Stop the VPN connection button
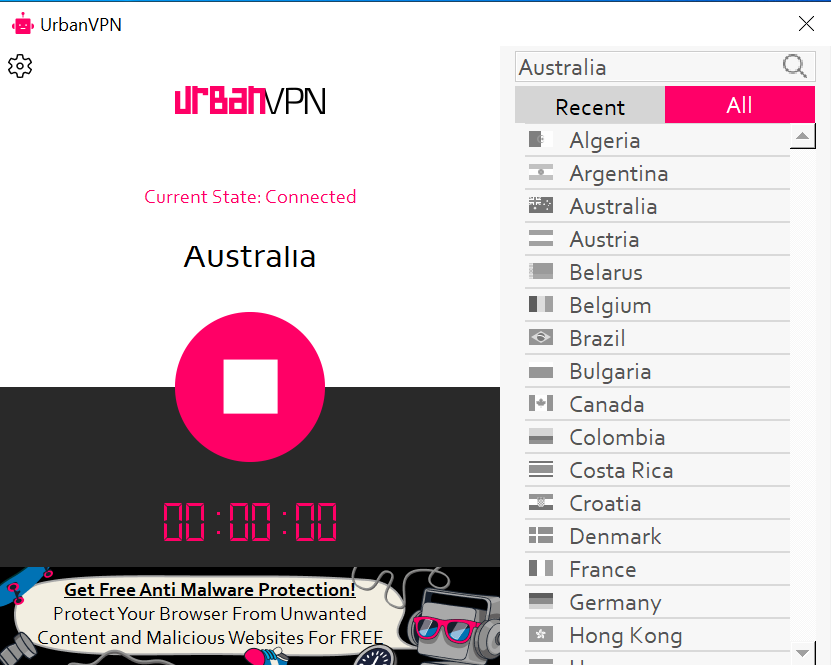 250,387
